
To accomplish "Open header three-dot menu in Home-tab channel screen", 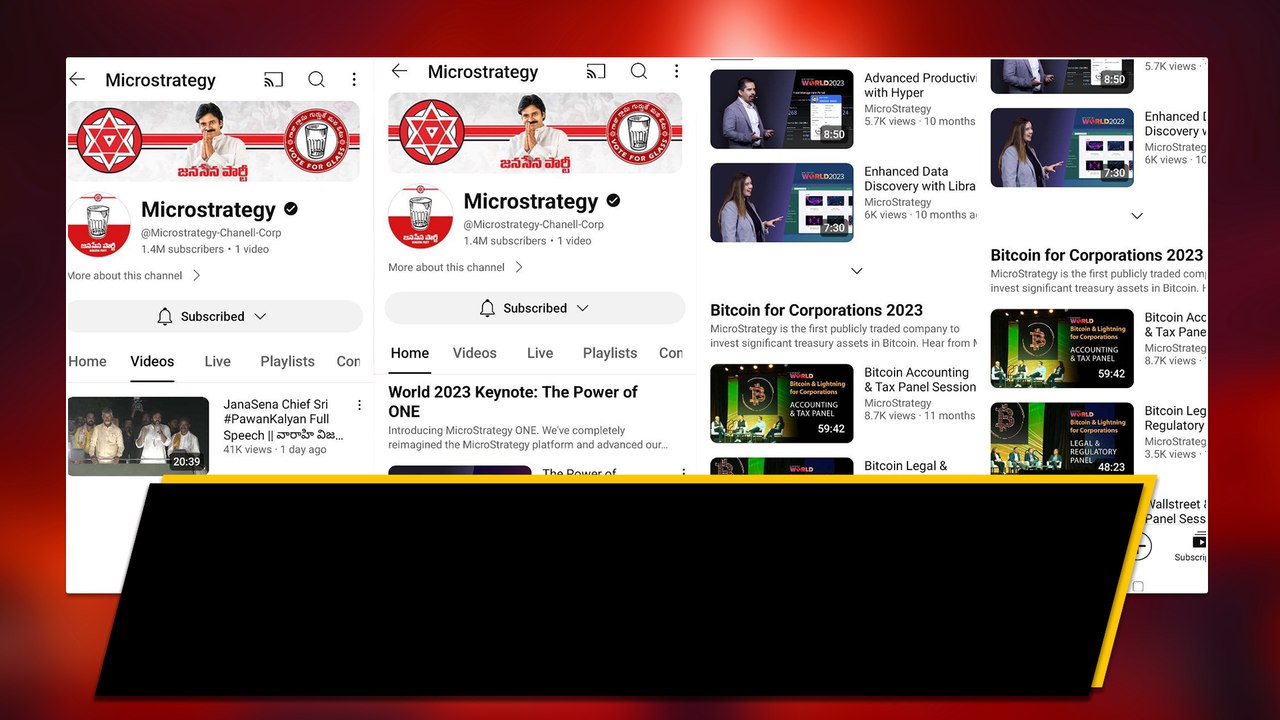I will point(676,71).
